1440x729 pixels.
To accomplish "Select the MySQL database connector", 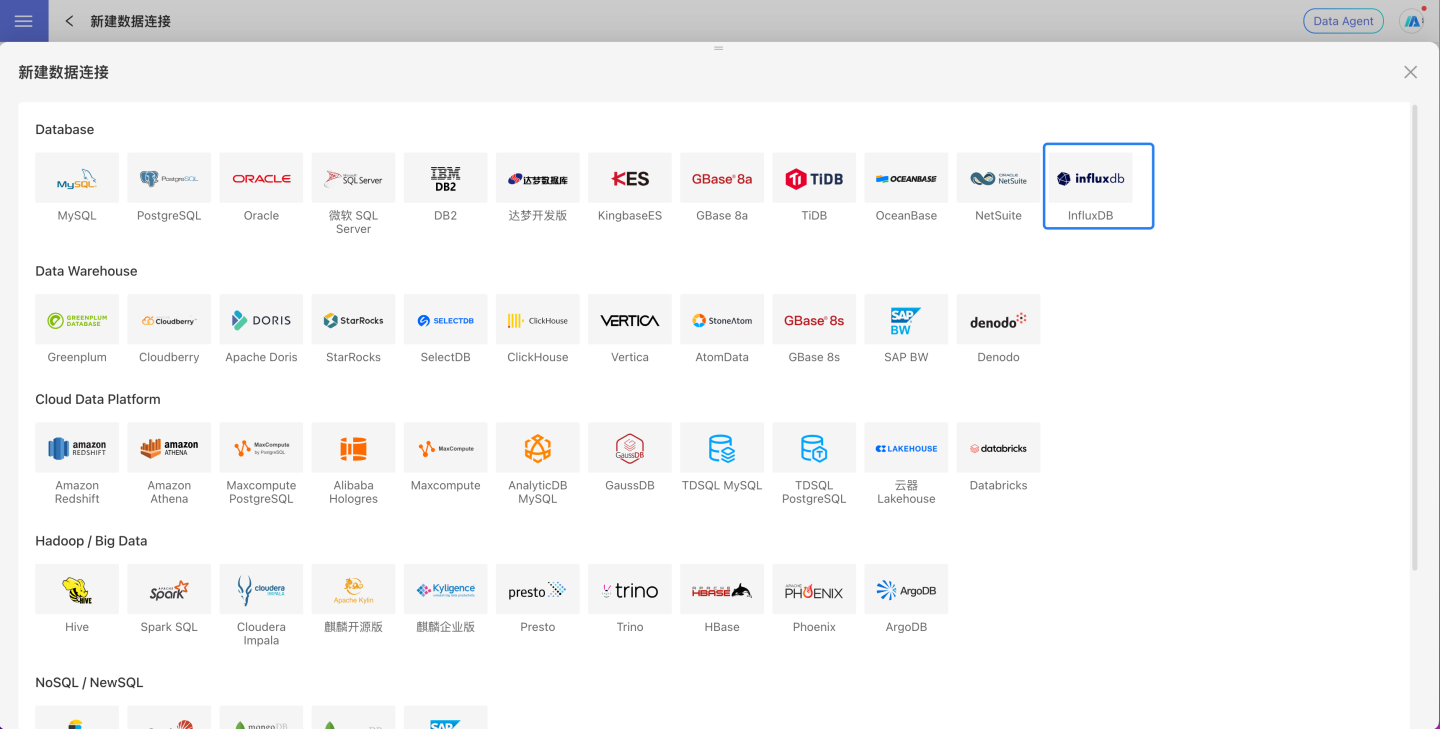I will (77, 179).
